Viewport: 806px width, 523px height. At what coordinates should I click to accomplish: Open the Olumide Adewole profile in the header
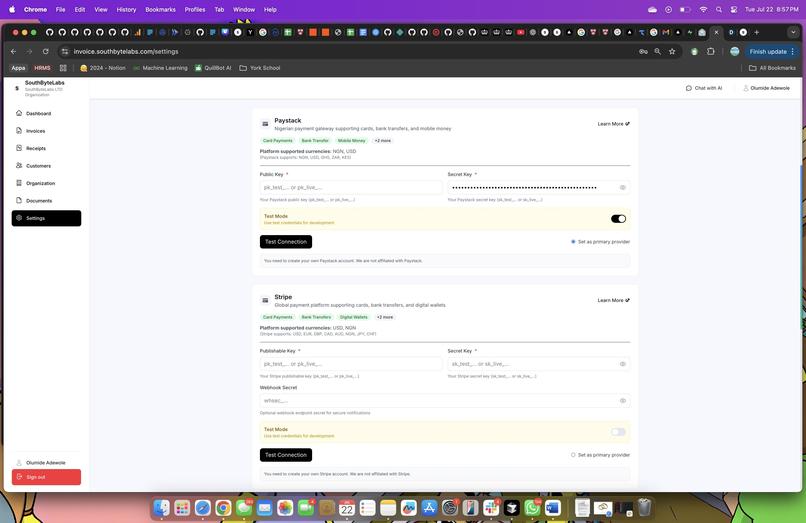click(x=766, y=88)
